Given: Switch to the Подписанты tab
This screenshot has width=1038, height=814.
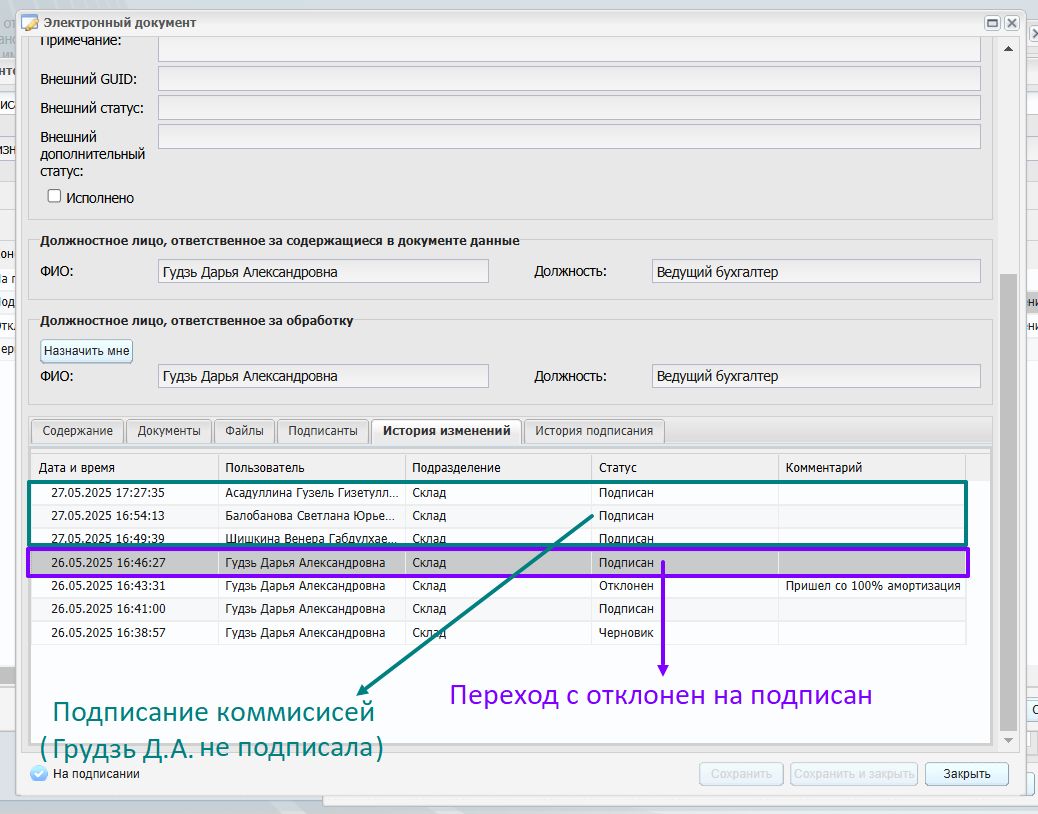Looking at the screenshot, I should pos(322,431).
